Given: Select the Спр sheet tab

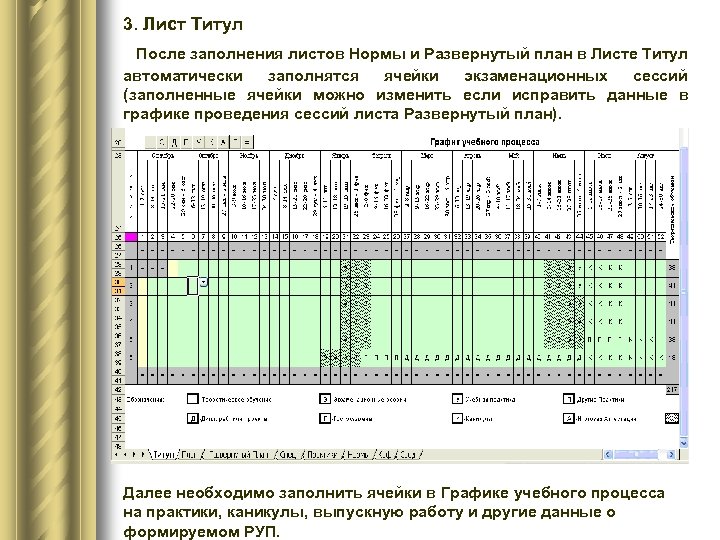Looking at the screenshot, I should coord(409,455).
